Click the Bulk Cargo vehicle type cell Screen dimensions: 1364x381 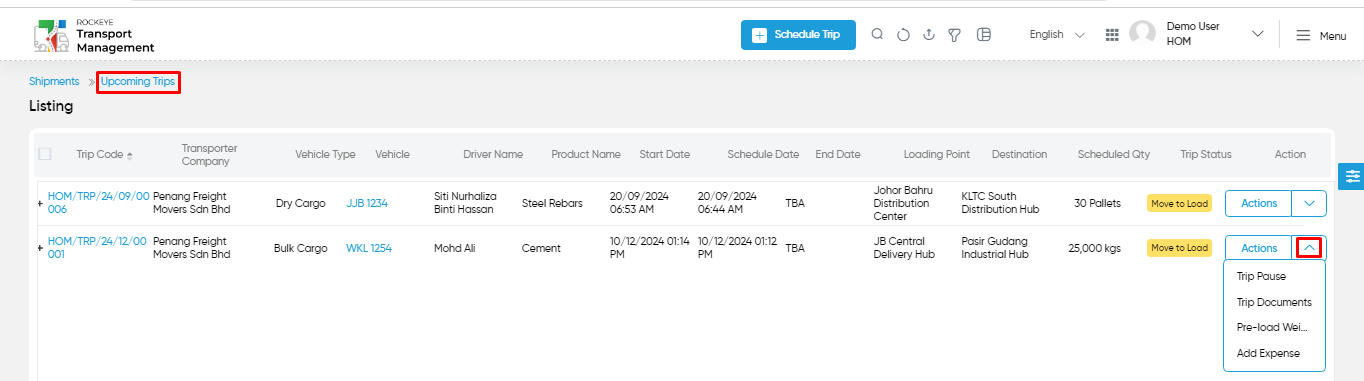(300, 248)
